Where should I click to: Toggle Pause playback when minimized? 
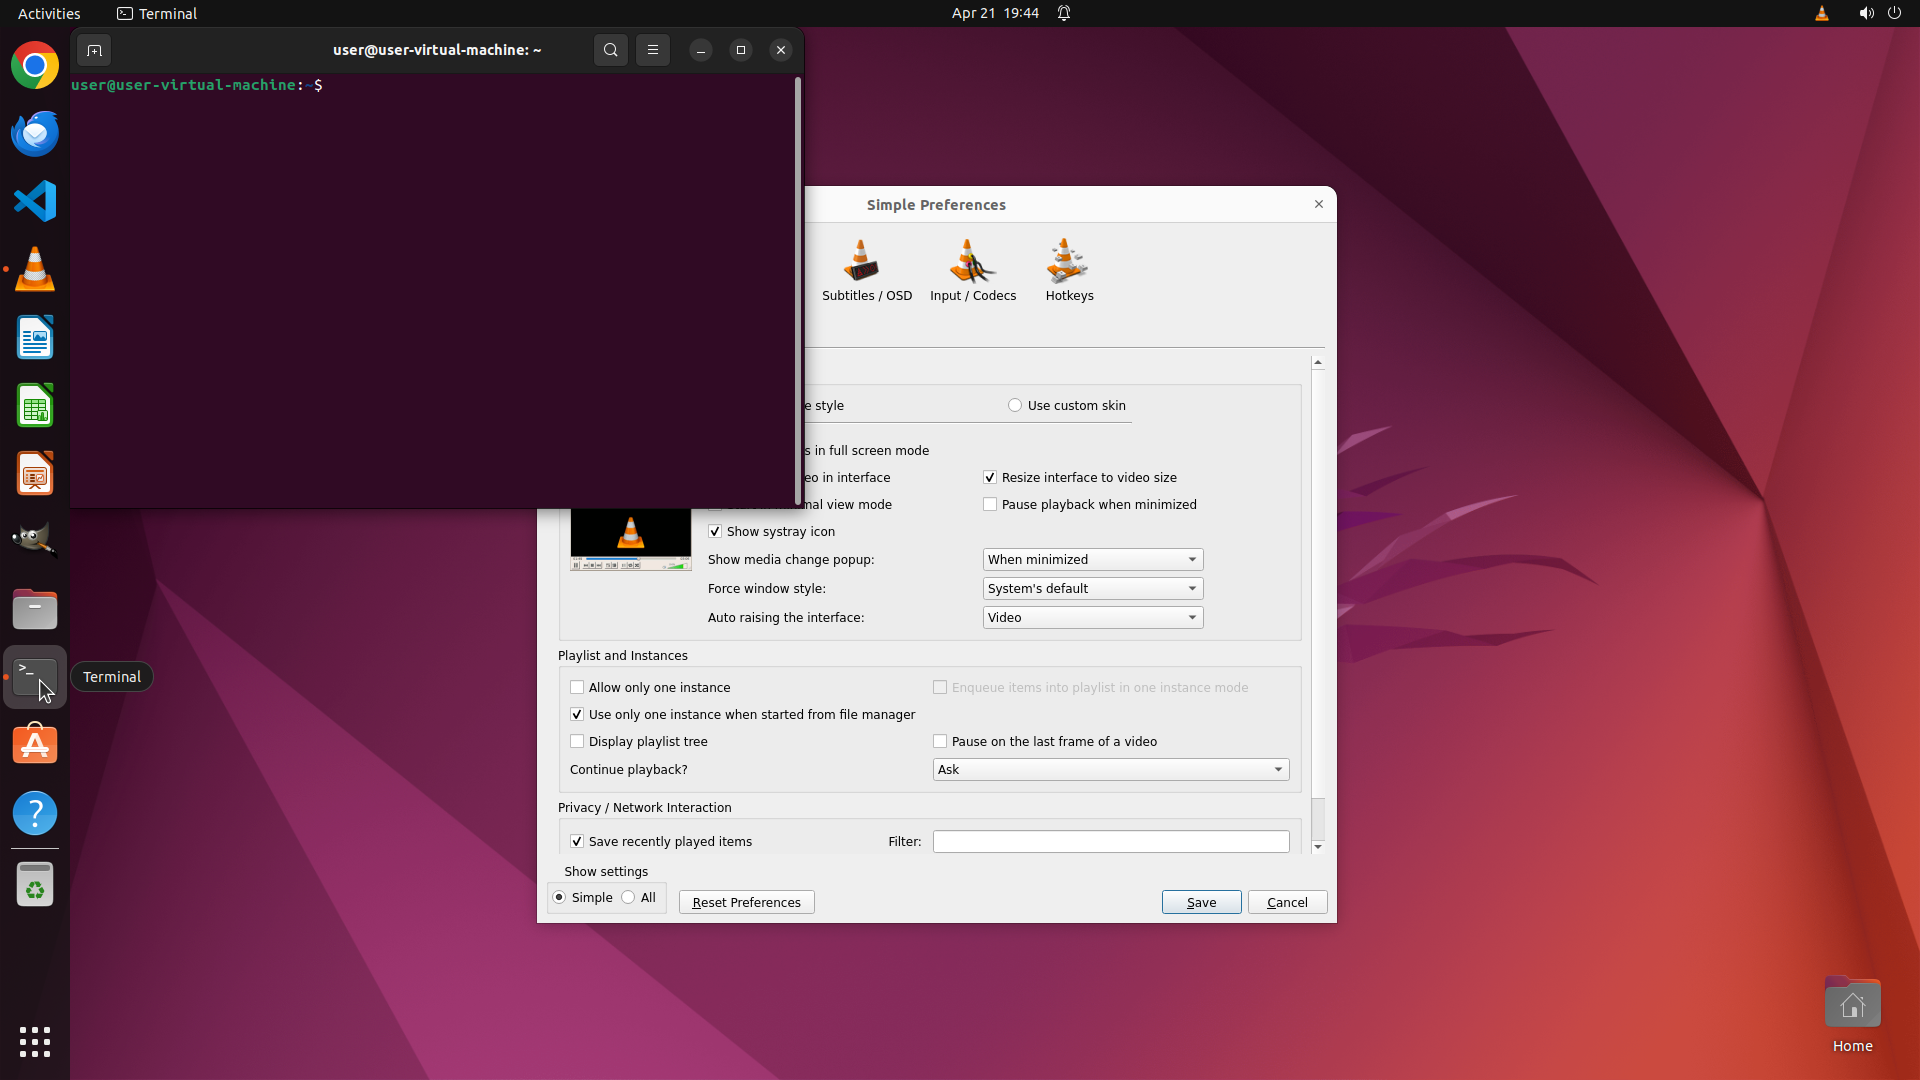990,504
